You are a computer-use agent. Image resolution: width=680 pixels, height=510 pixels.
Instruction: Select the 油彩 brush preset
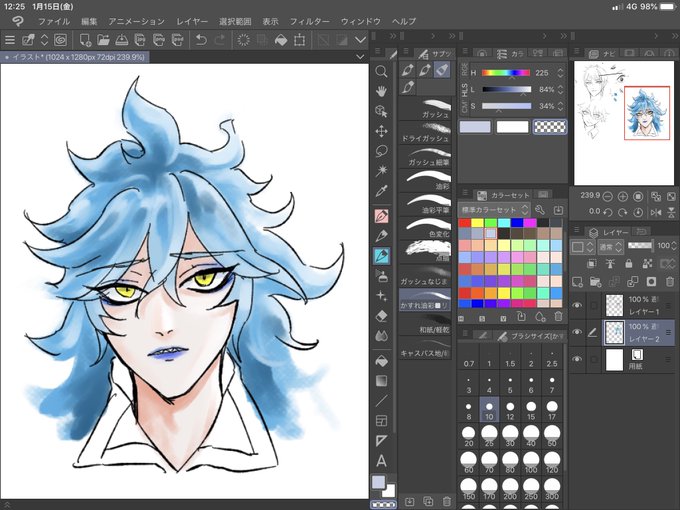coord(425,181)
